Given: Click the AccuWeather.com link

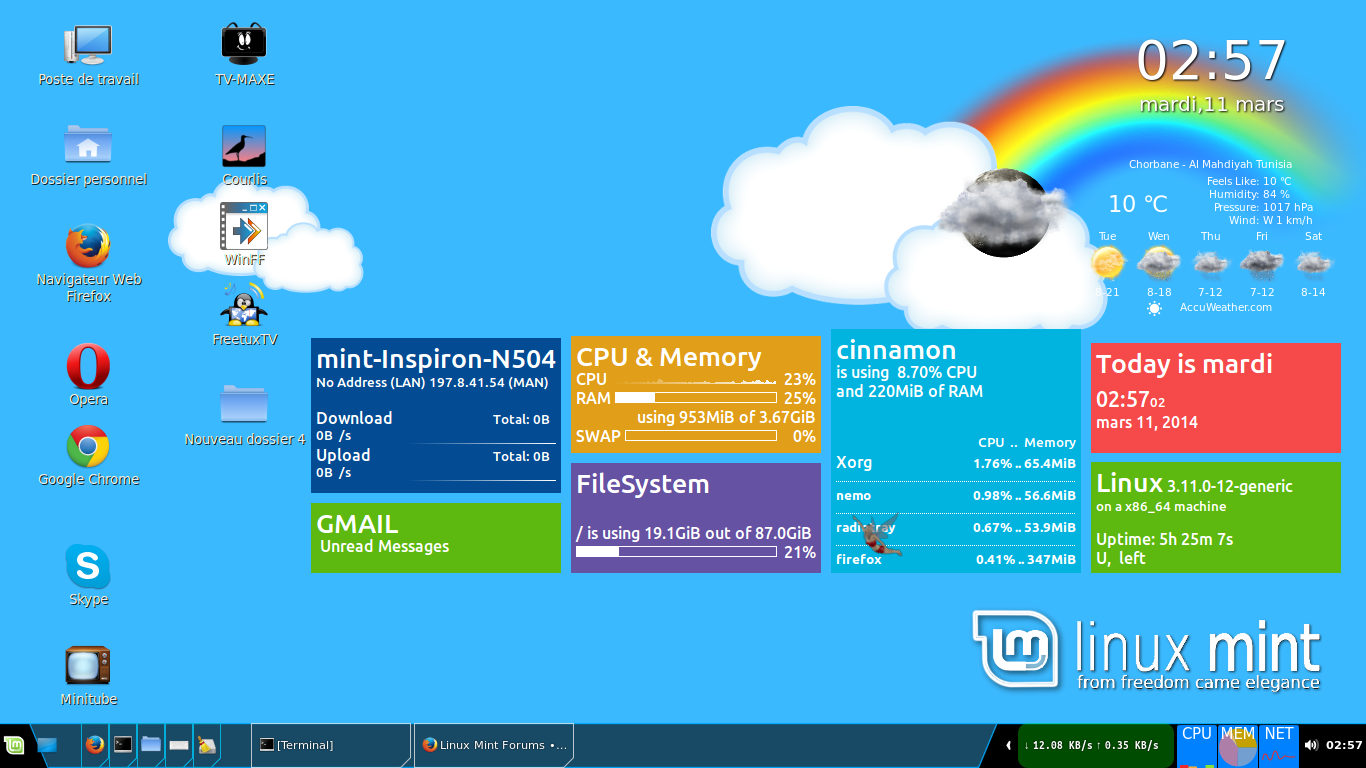Looking at the screenshot, I should [1225, 307].
